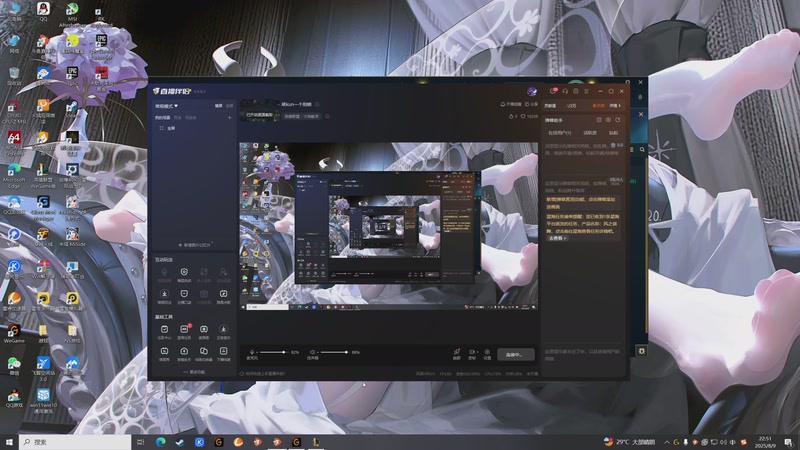Open the 弹幕助手 settings gear icon
This screenshot has width=800, height=450.
click(608, 120)
